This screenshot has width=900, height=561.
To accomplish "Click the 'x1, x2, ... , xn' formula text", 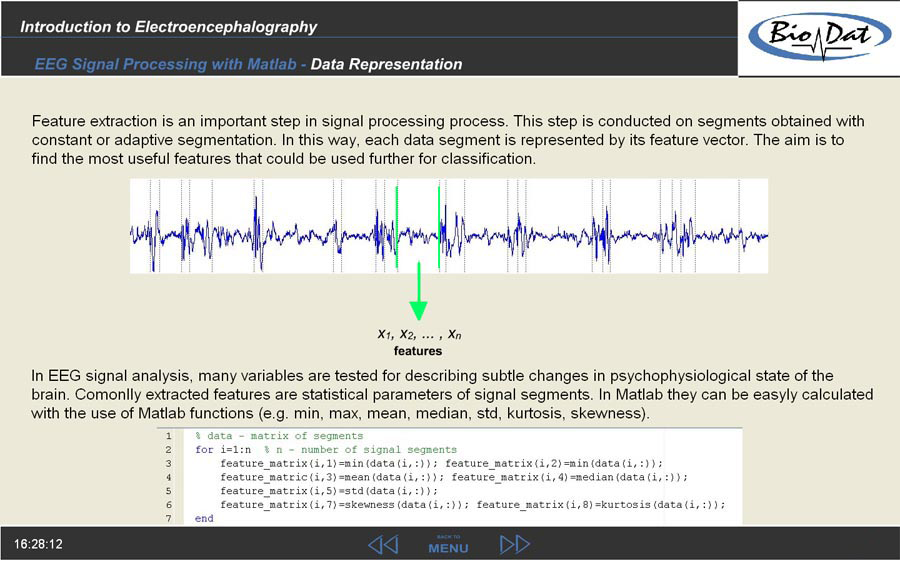I will tap(419, 334).
